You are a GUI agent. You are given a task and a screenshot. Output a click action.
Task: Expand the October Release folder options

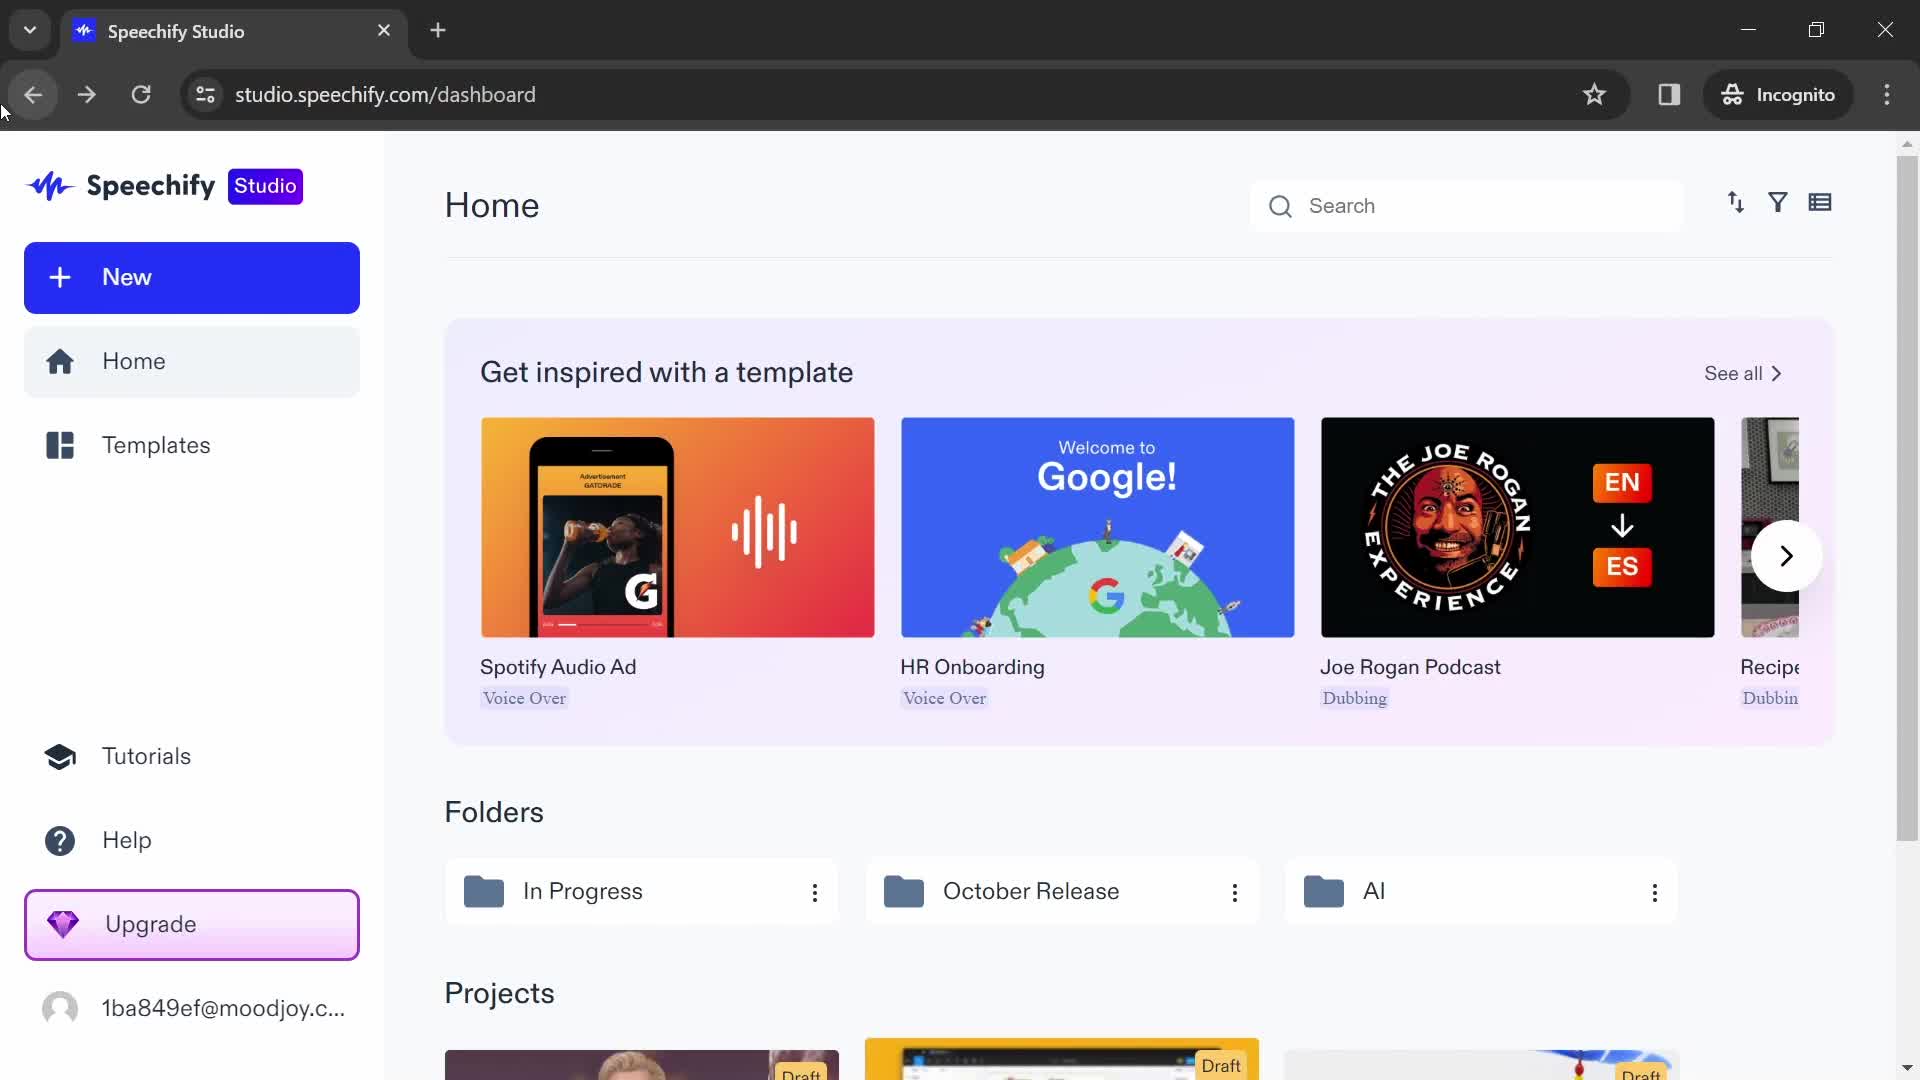(1234, 893)
